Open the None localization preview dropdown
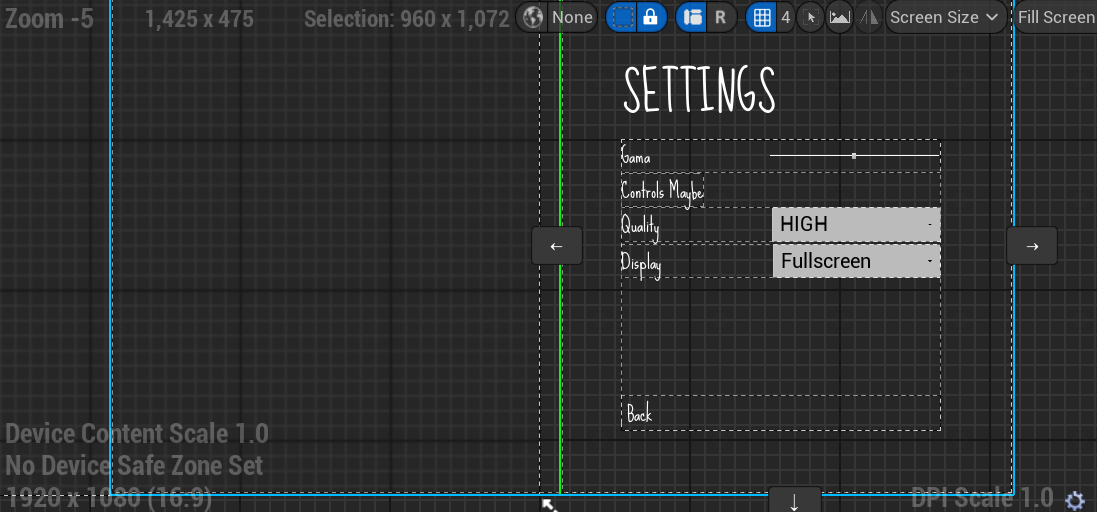This screenshot has height=512, width=1097. pos(572,17)
